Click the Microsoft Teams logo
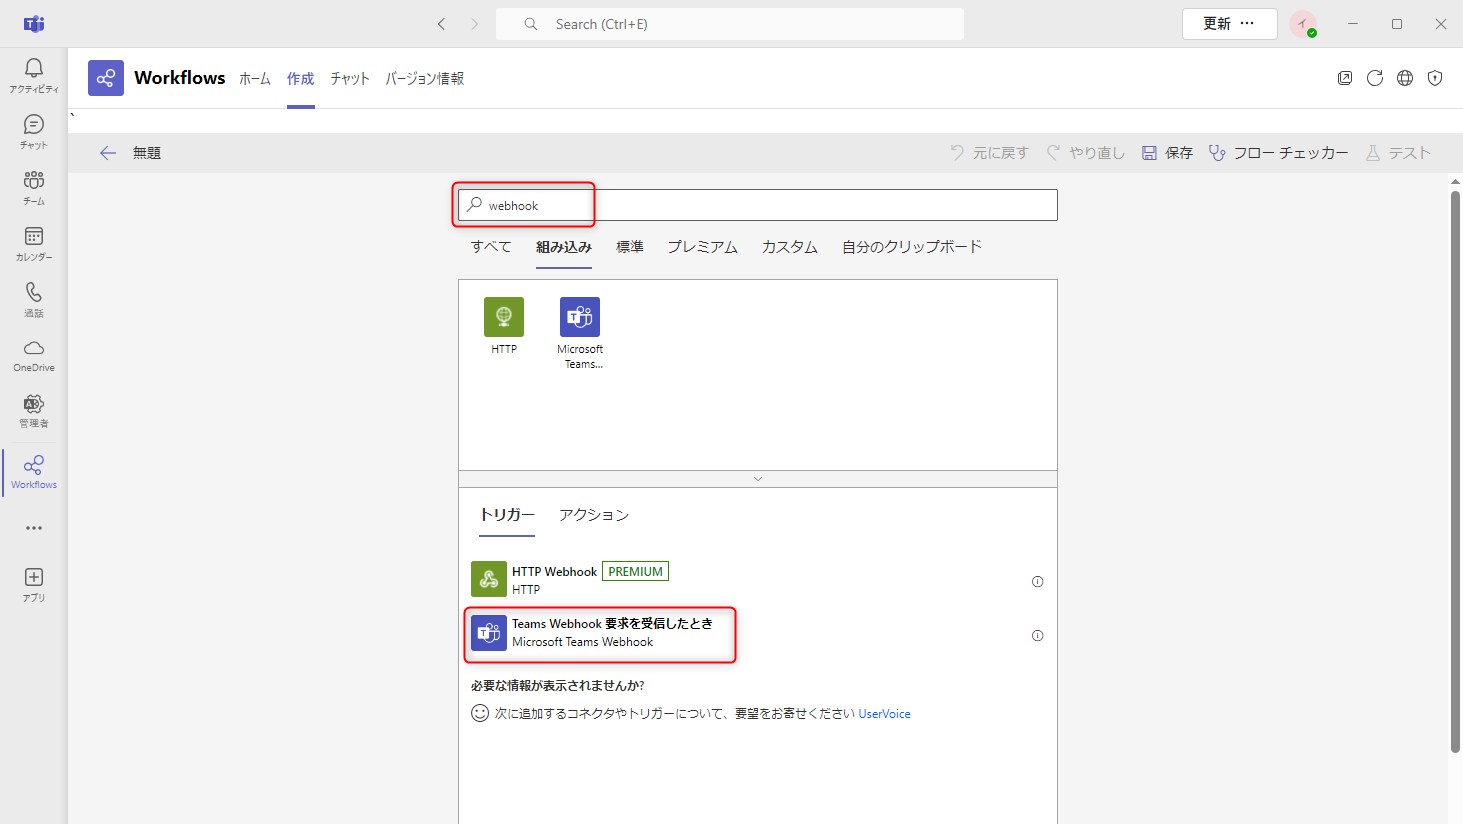Viewport: 1463px width, 824px height. point(34,24)
